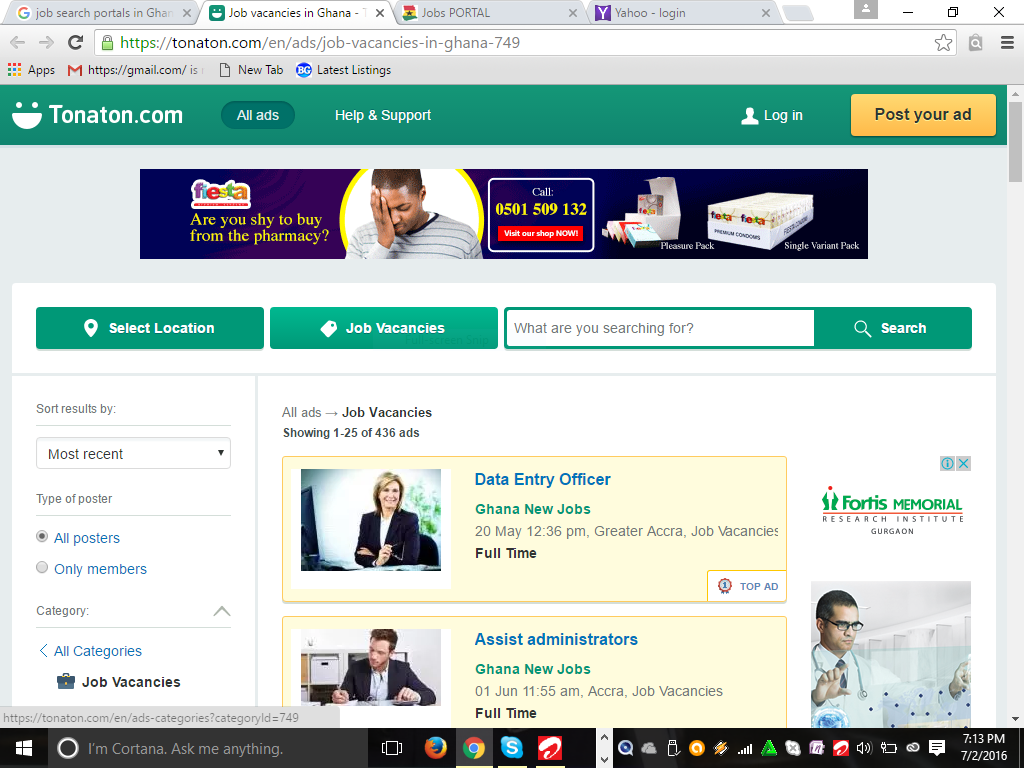
Task: Open Task View in the taskbar
Action: tap(392, 748)
